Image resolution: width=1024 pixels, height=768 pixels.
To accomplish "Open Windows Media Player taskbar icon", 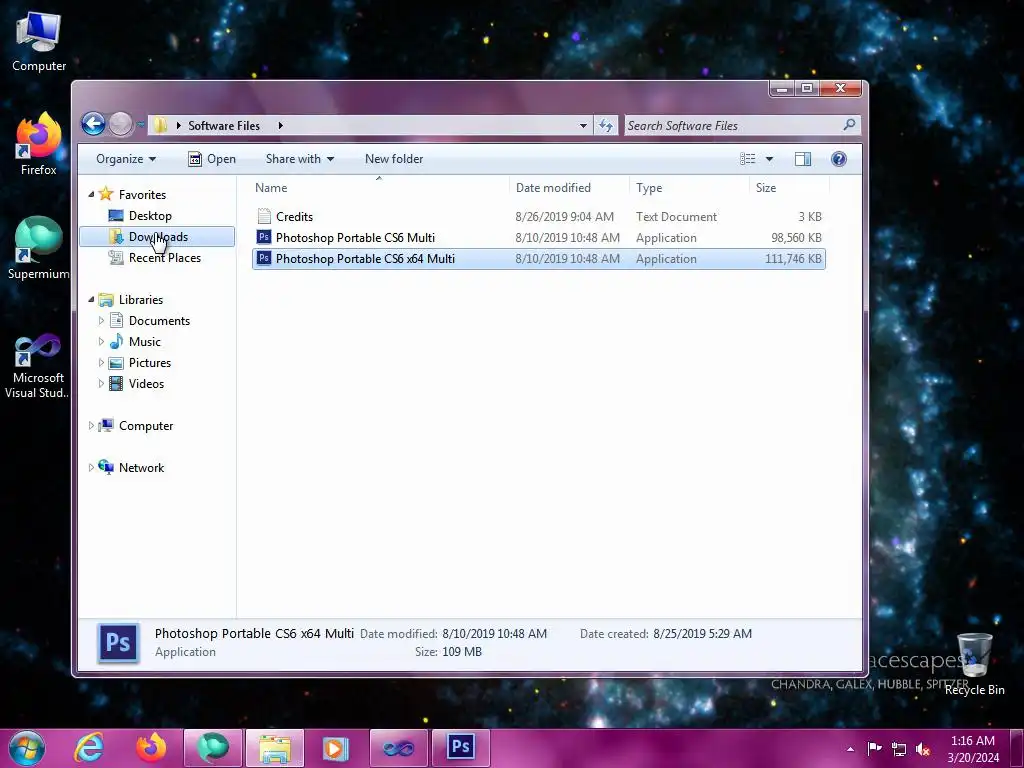I will [x=337, y=748].
